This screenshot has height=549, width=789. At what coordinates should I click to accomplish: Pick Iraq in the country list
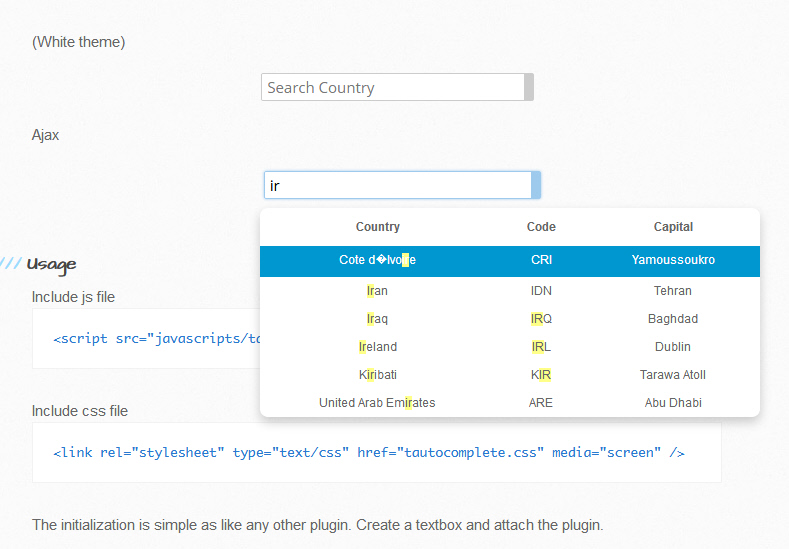coord(377,319)
